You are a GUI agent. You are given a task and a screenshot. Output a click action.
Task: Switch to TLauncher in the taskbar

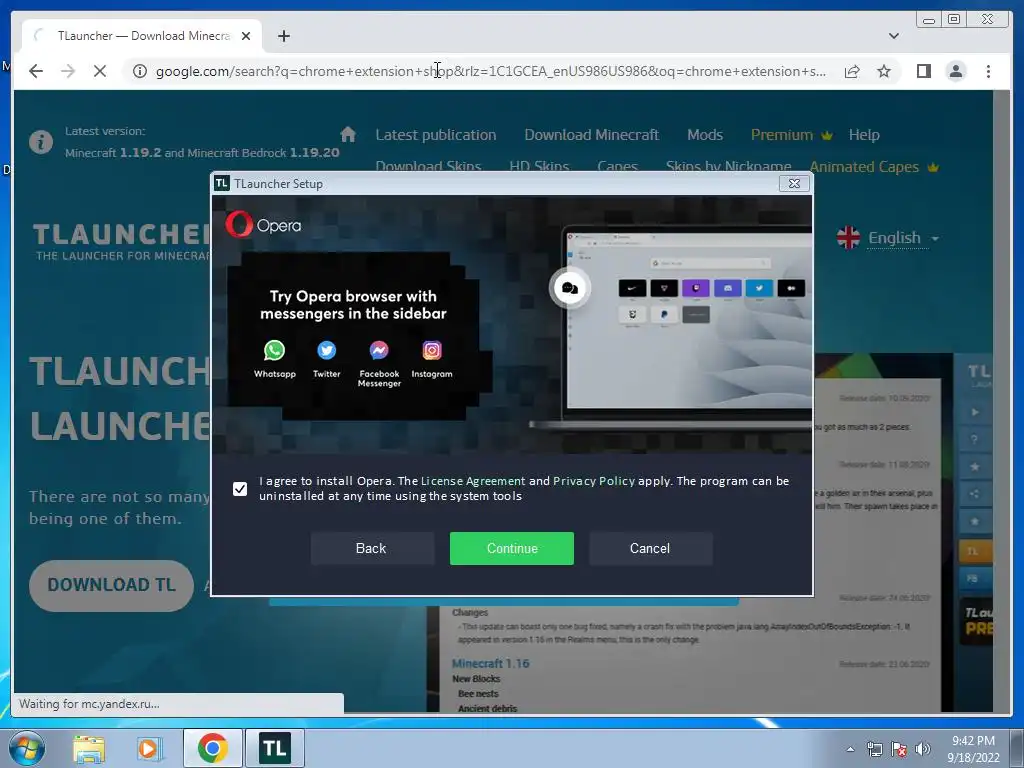(275, 748)
